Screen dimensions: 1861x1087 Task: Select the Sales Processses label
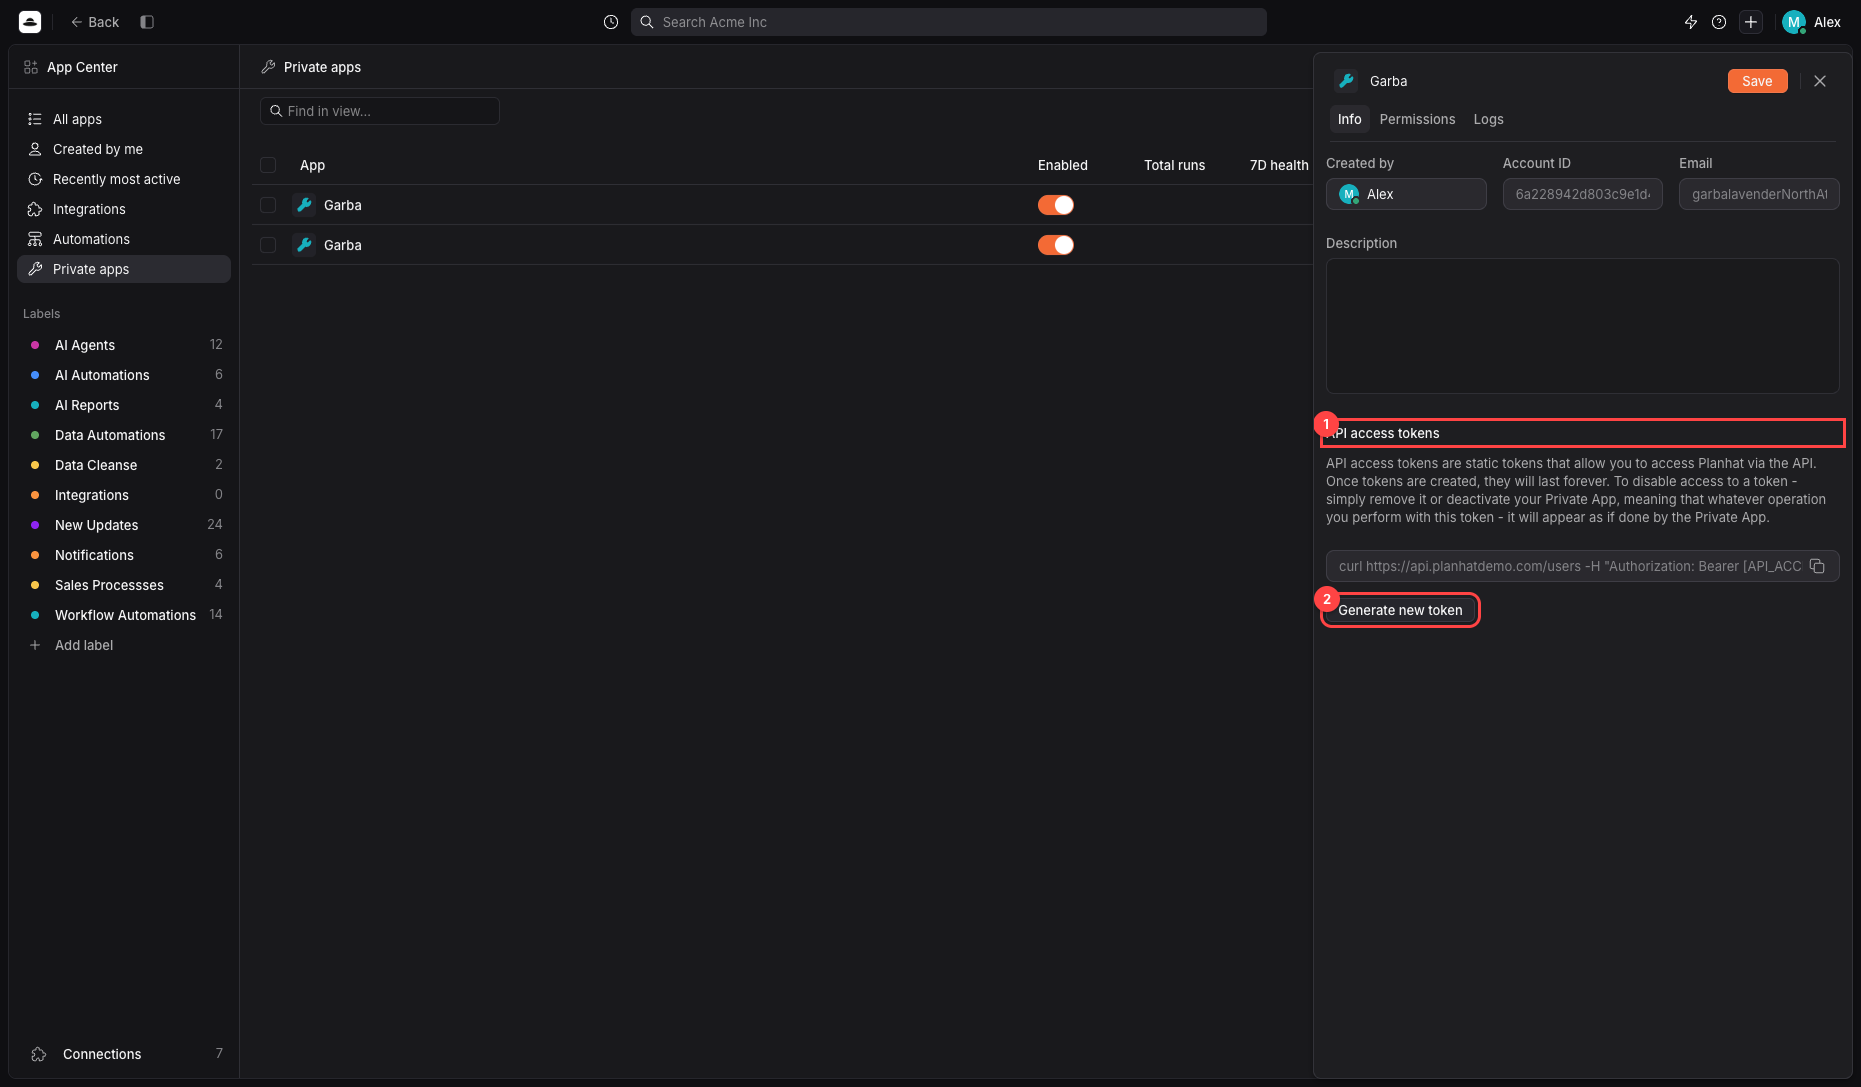pos(124,585)
